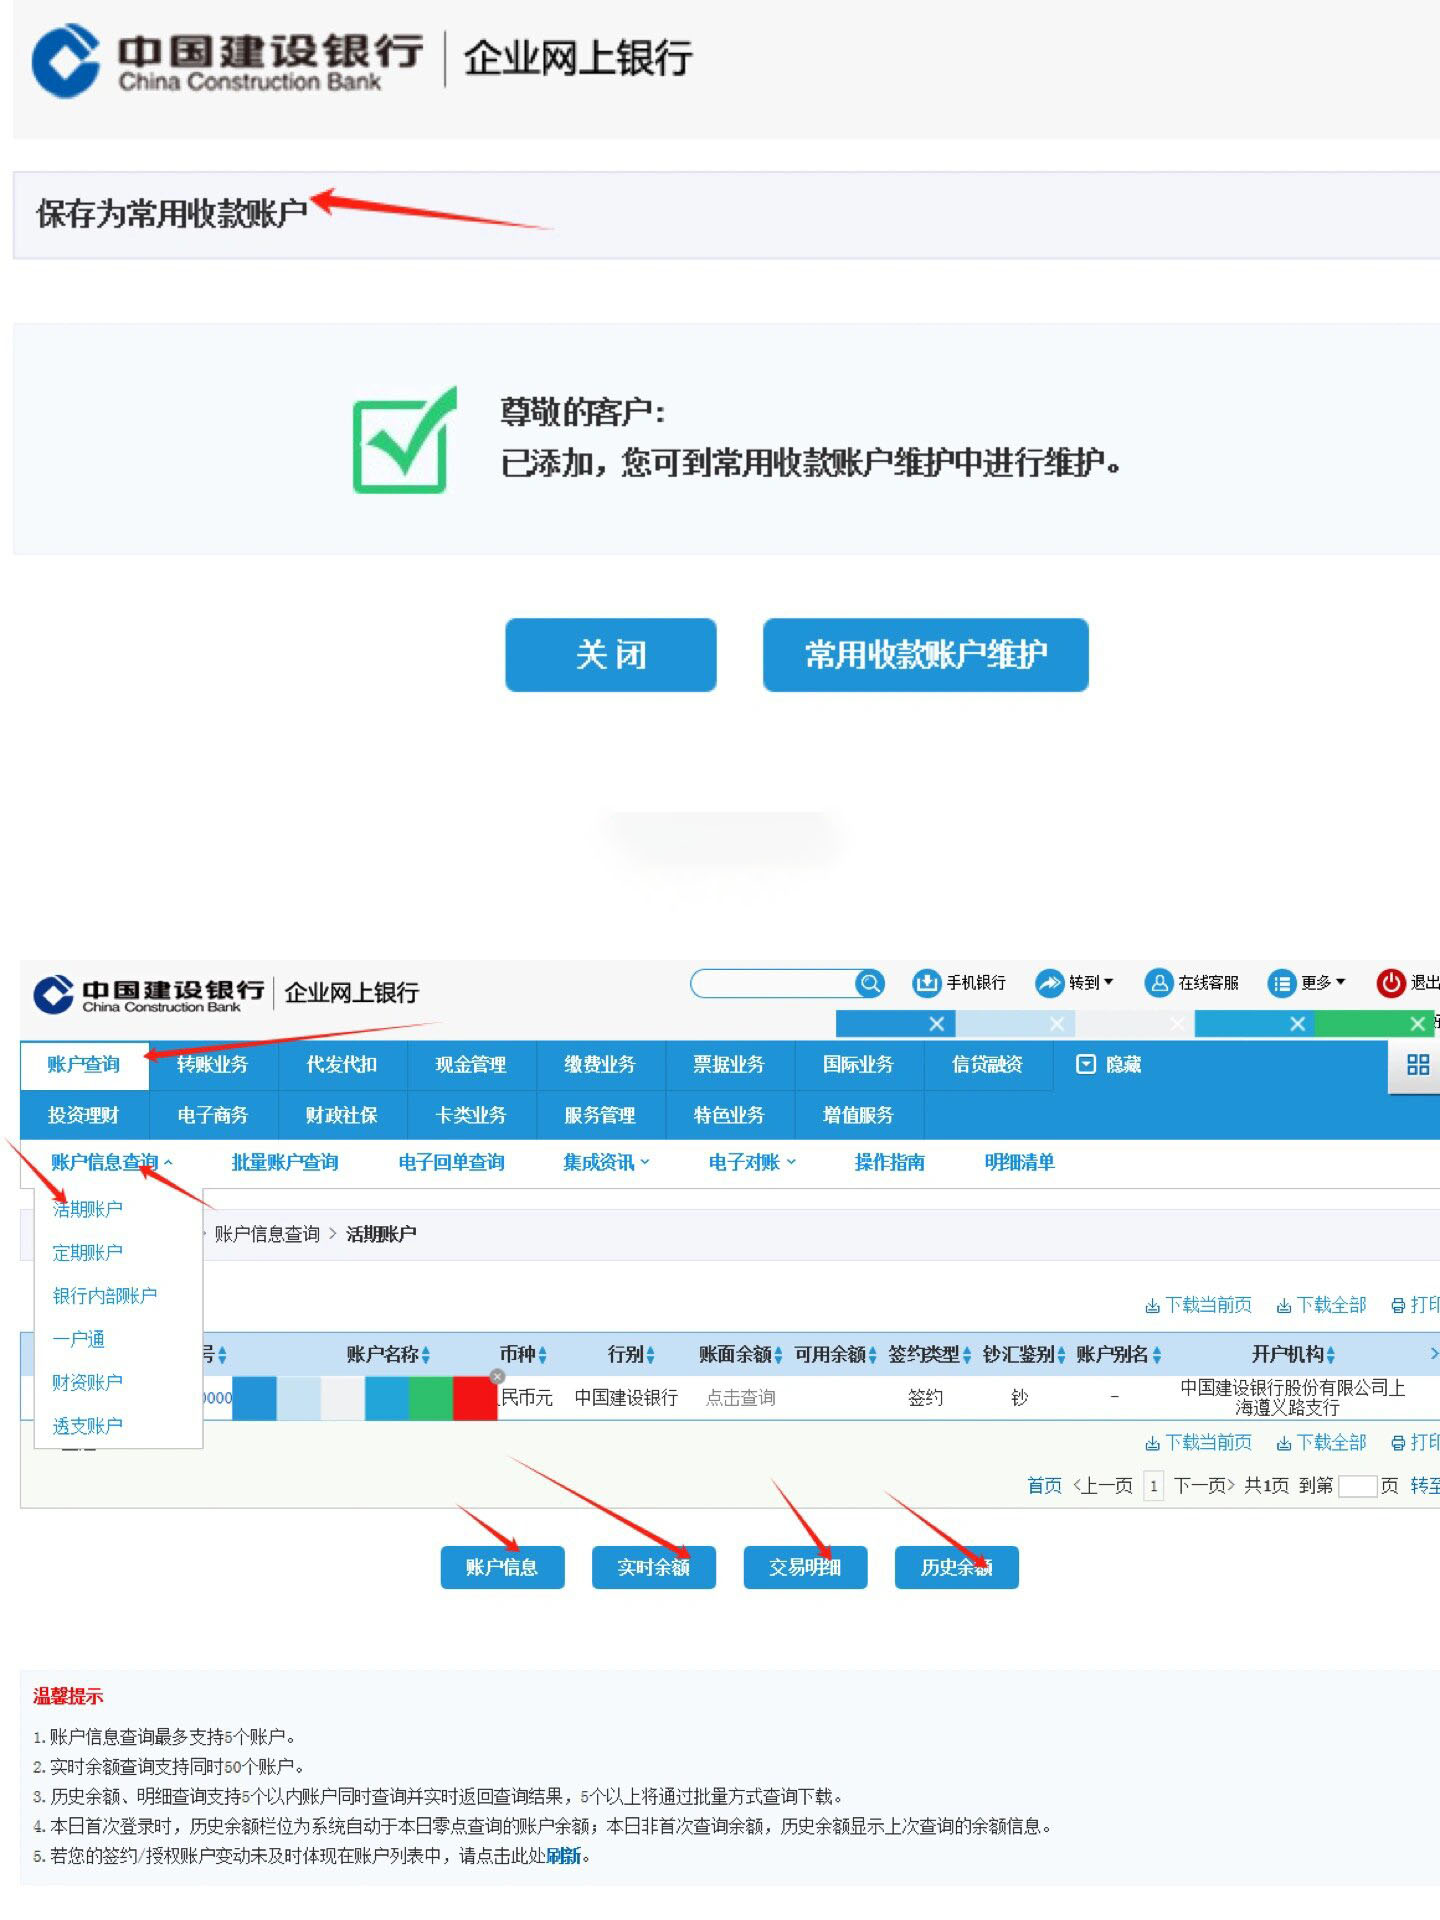Sort by the 签约类型 column arrows
Screen dimensions: 1440x1920
(x=967, y=1355)
